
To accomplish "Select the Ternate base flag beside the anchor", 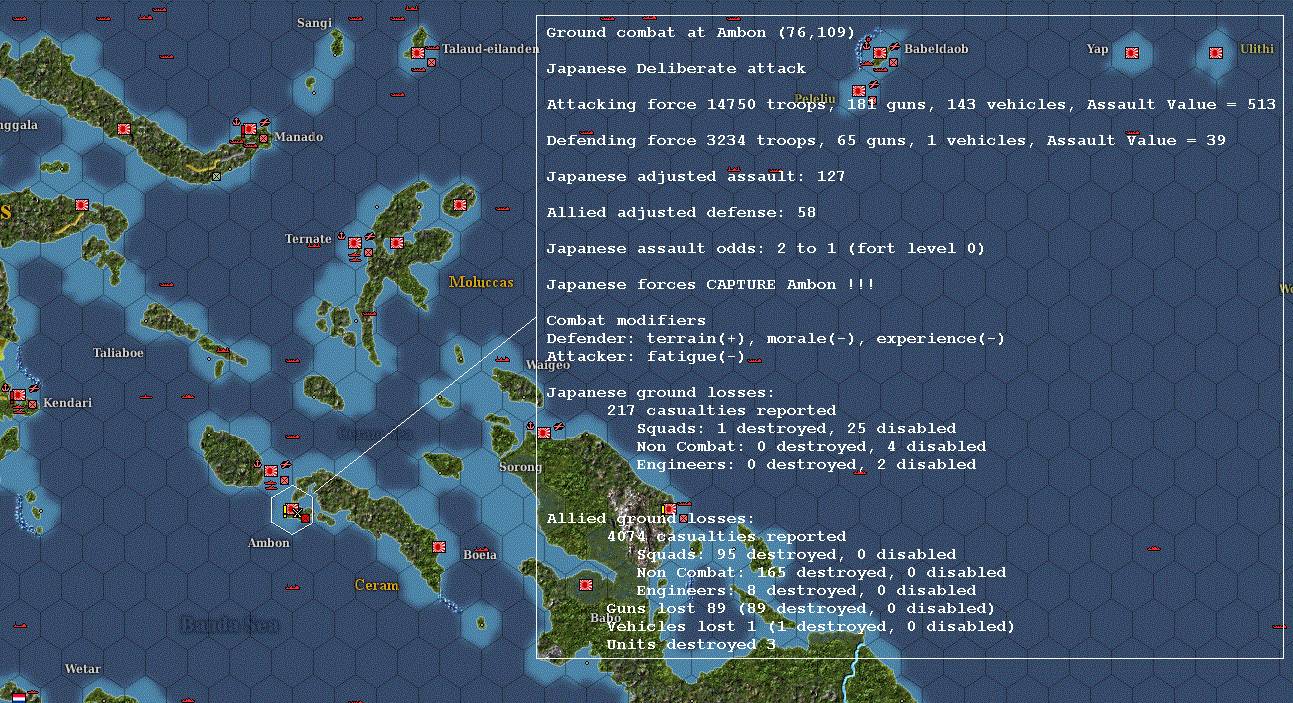I will (x=355, y=243).
